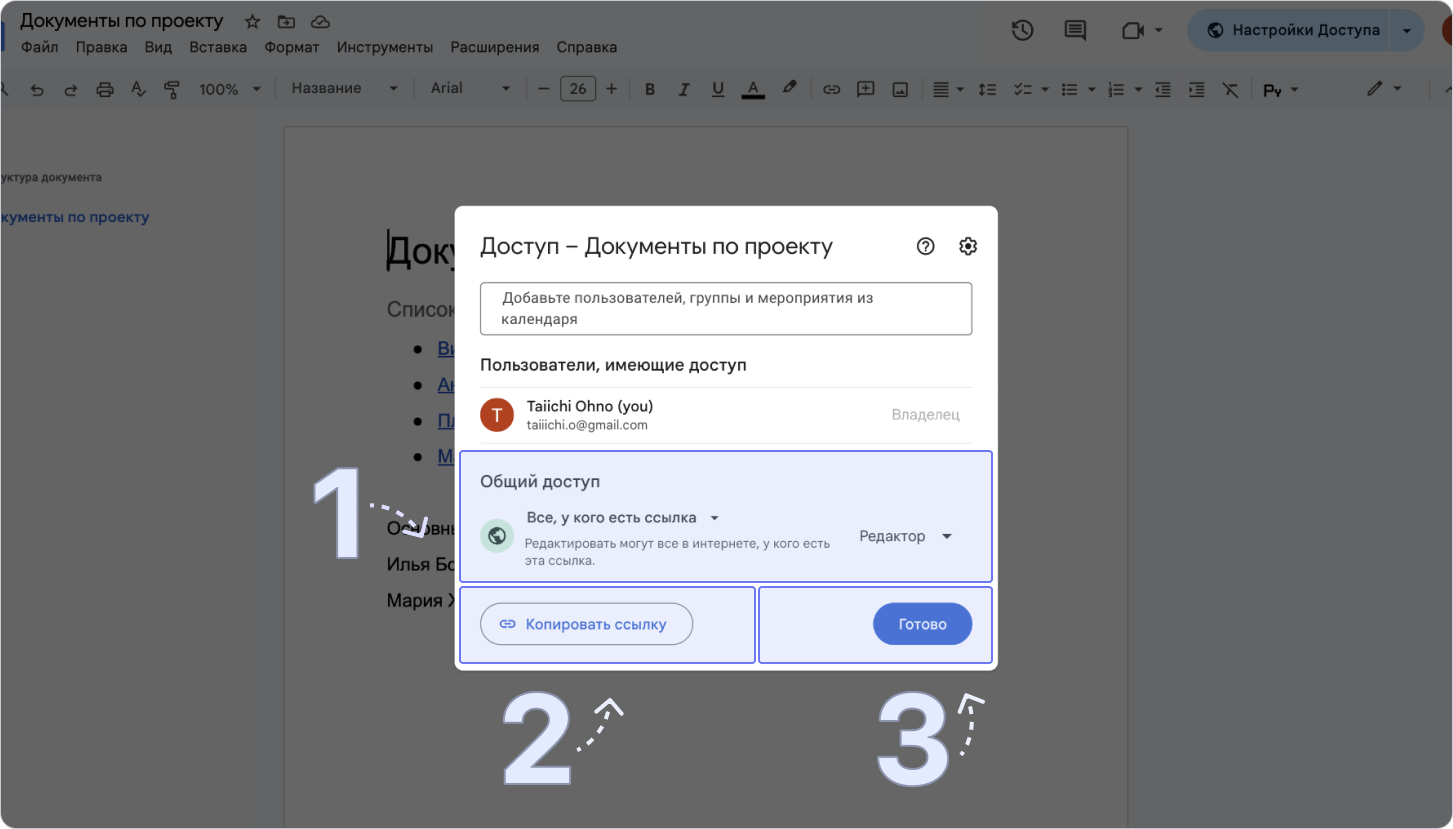The image size is (1453, 829).
Task: Open the help icon in the sharing dialog
Action: tap(925, 246)
